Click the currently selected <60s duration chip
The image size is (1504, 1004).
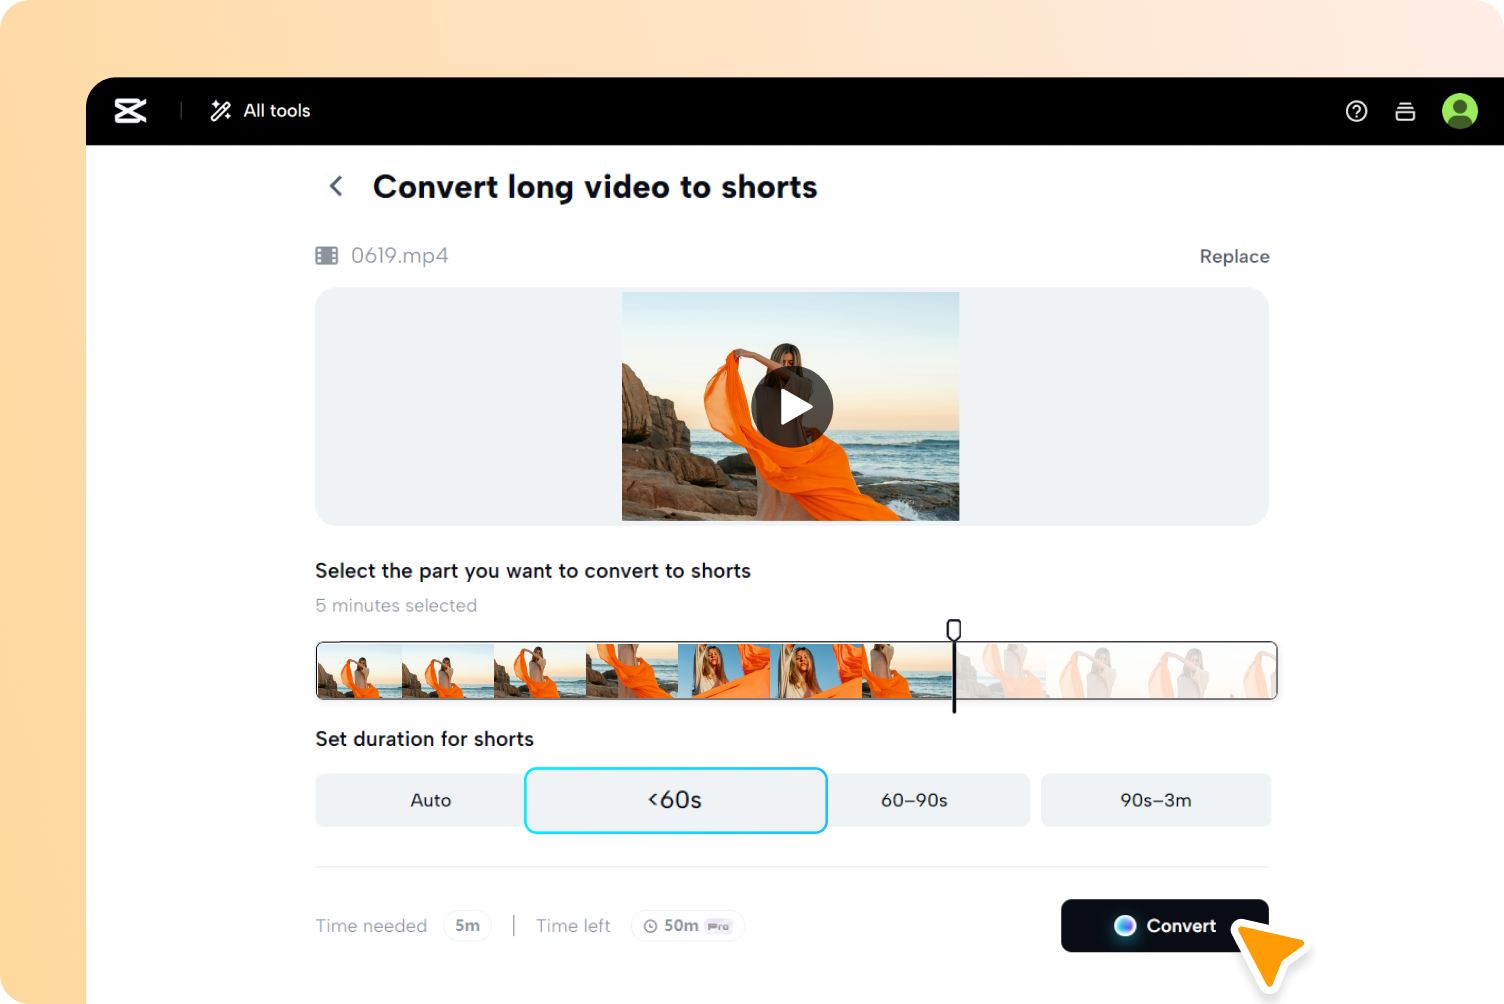[675, 800]
